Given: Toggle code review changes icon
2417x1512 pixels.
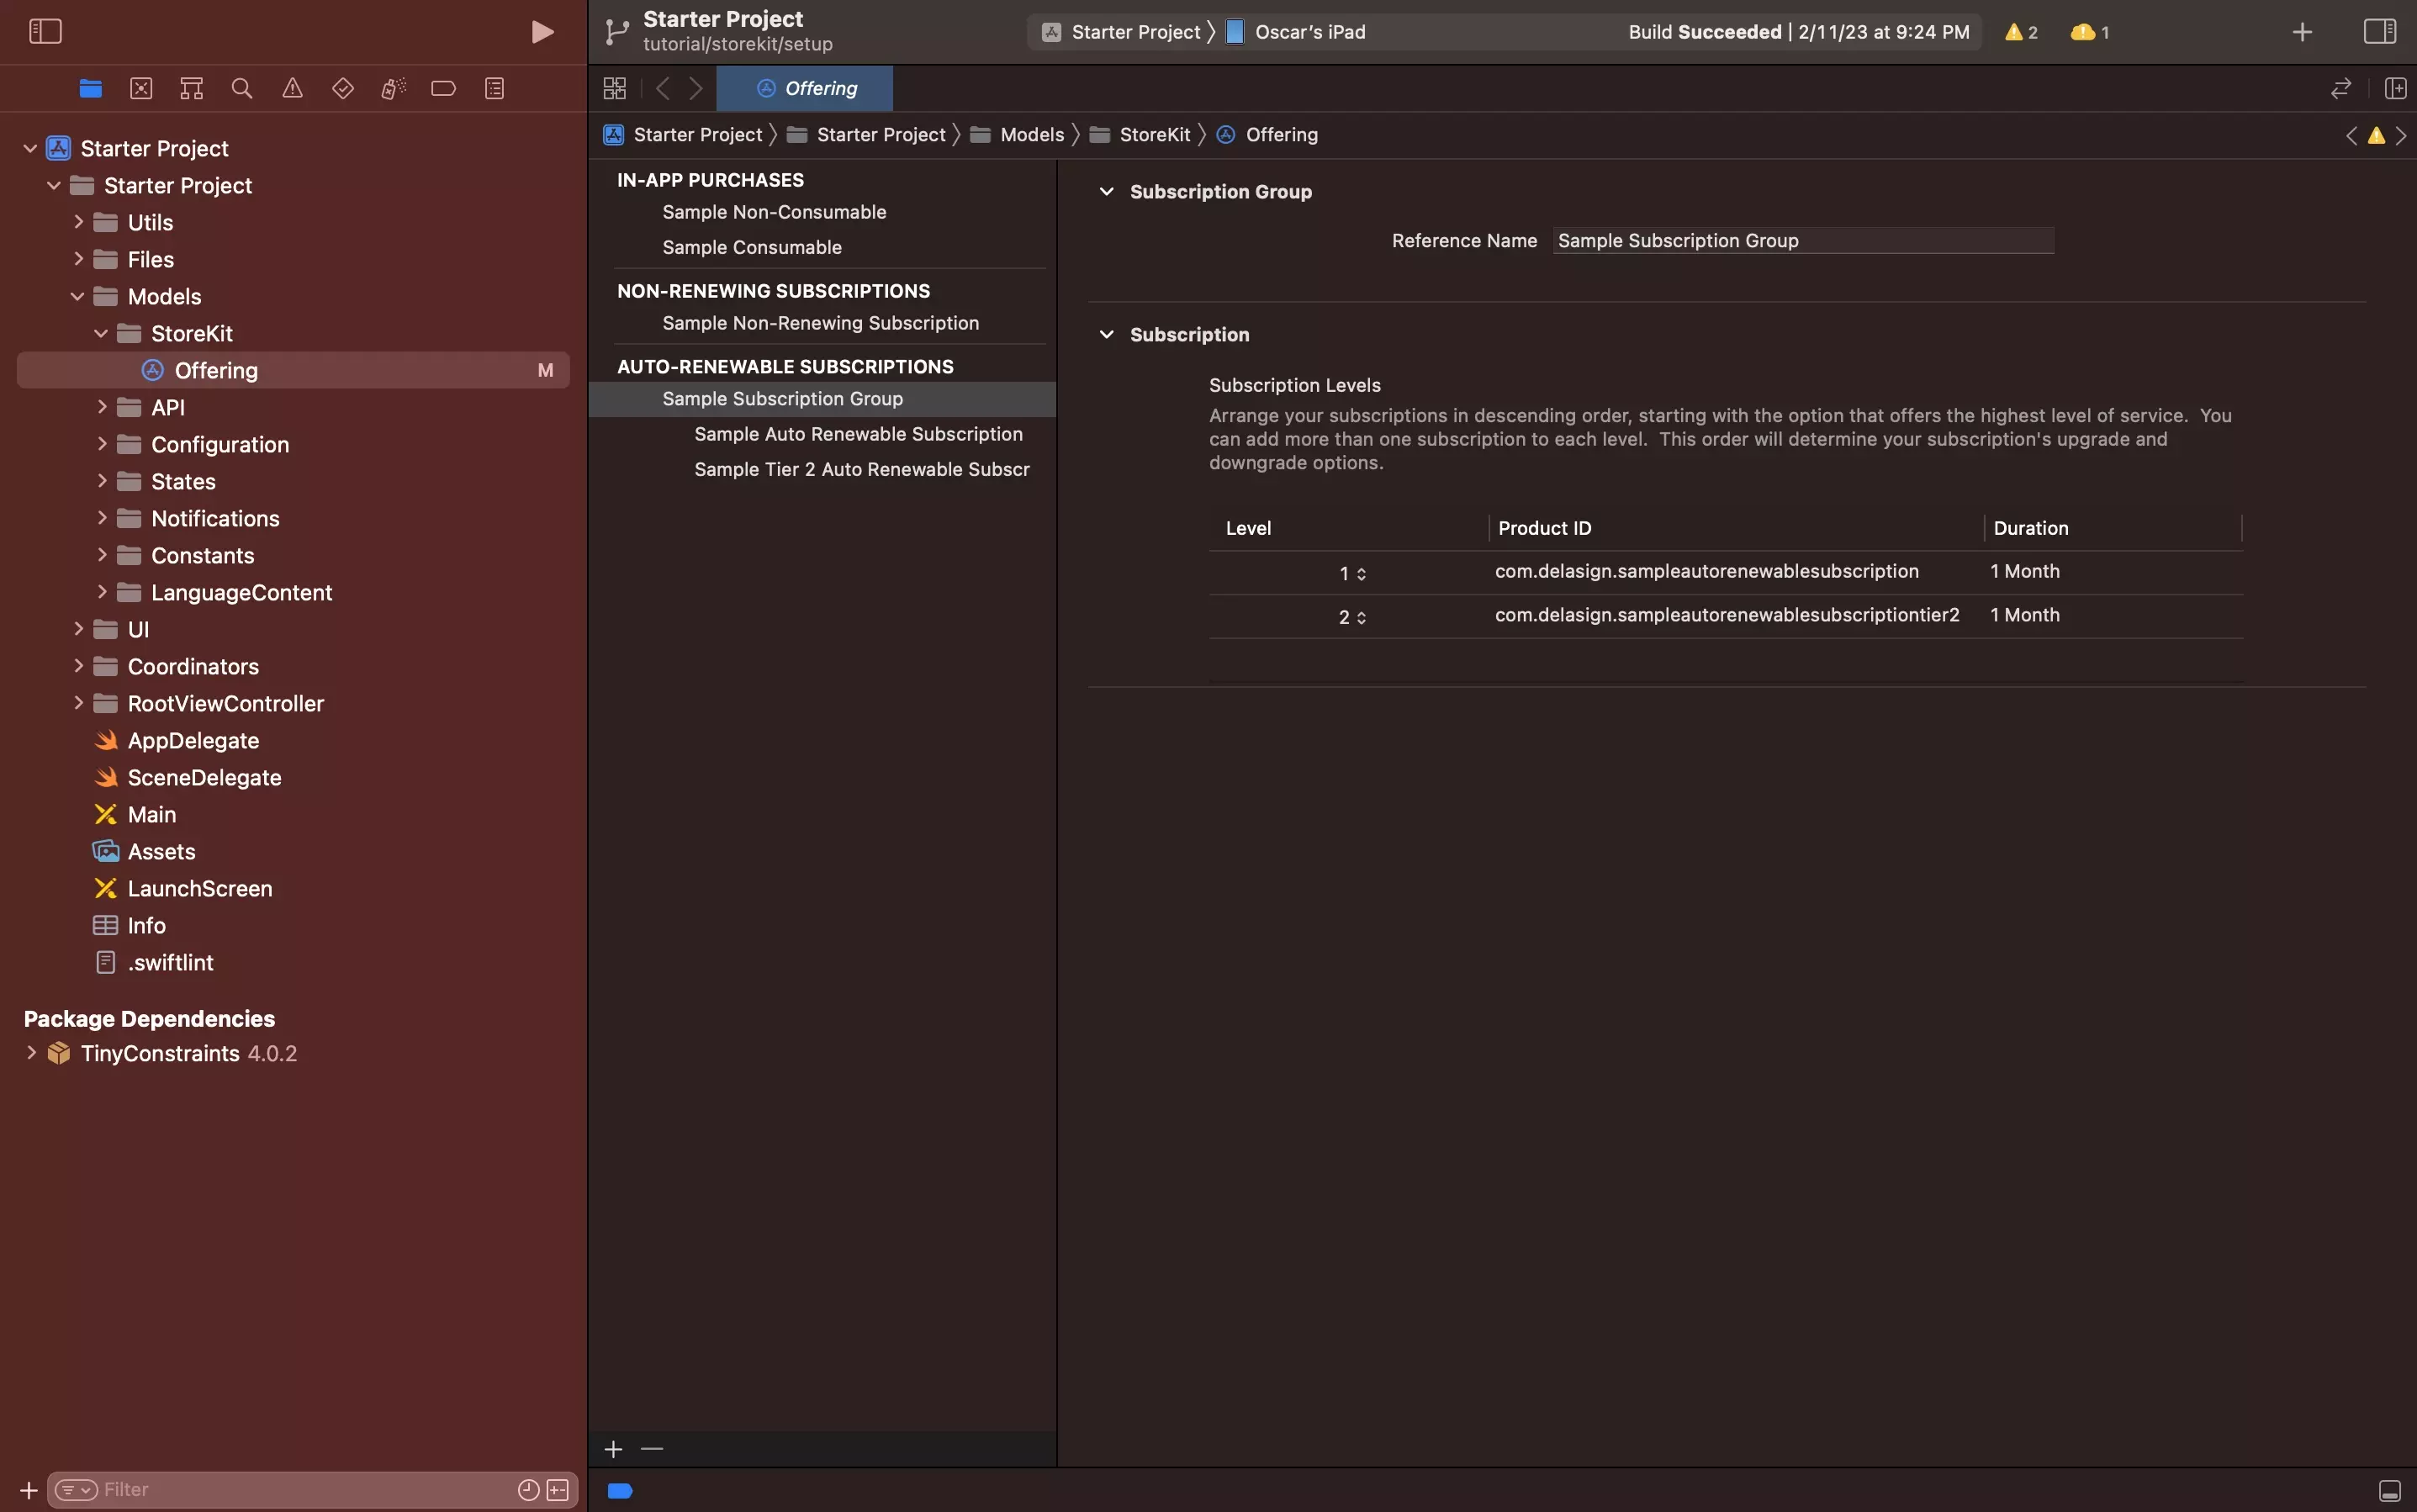Looking at the screenshot, I should 2341,88.
